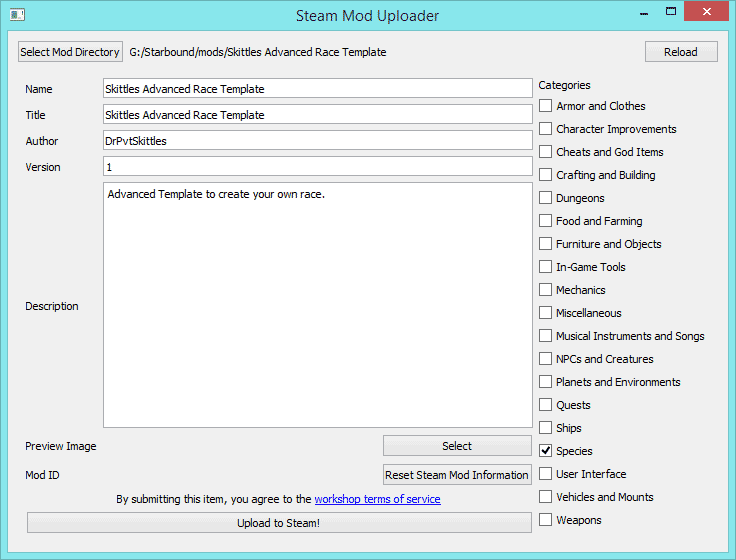Click the Steam Mod Uploader window icon
The width and height of the screenshot is (736, 560).
(x=17, y=15)
